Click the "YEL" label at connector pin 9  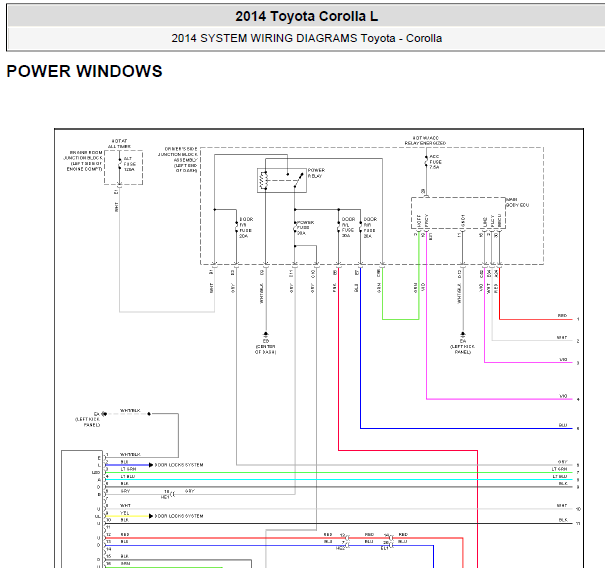coord(125,513)
